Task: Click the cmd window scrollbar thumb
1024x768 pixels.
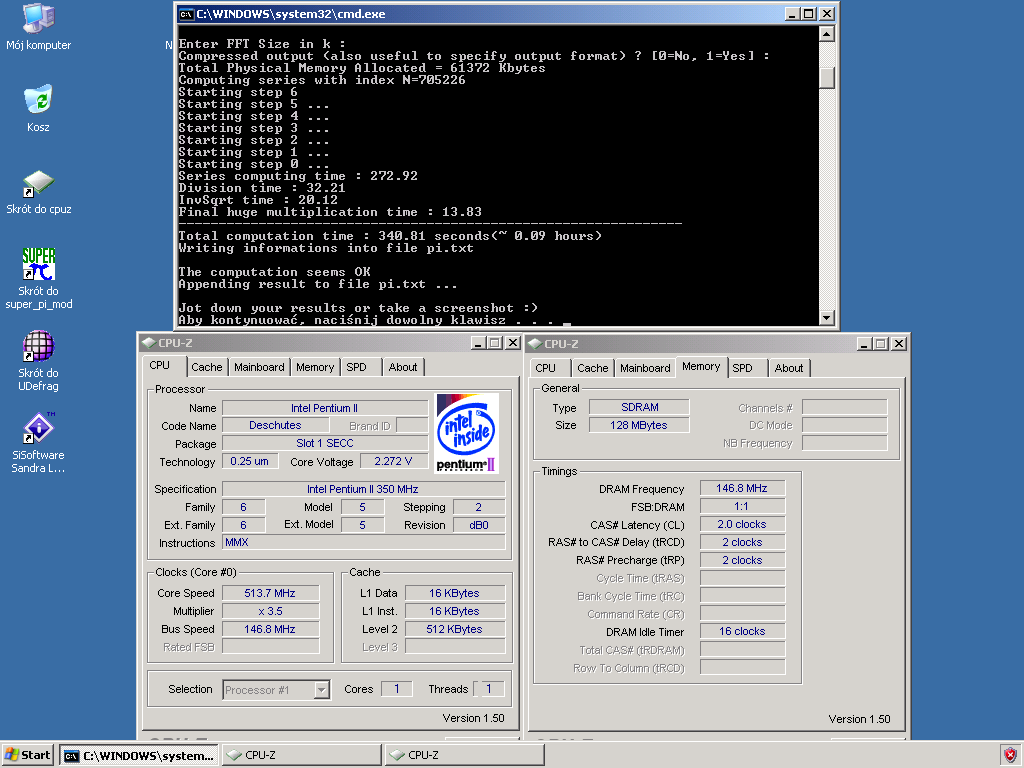Action: tap(826, 78)
